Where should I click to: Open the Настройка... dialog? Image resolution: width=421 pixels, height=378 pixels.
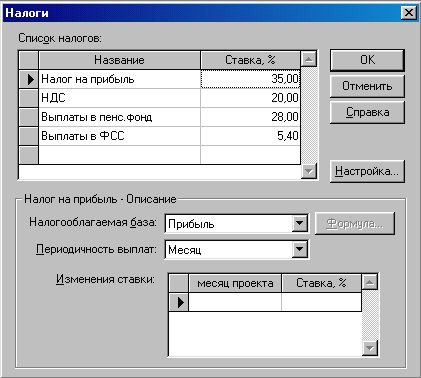[x=367, y=171]
